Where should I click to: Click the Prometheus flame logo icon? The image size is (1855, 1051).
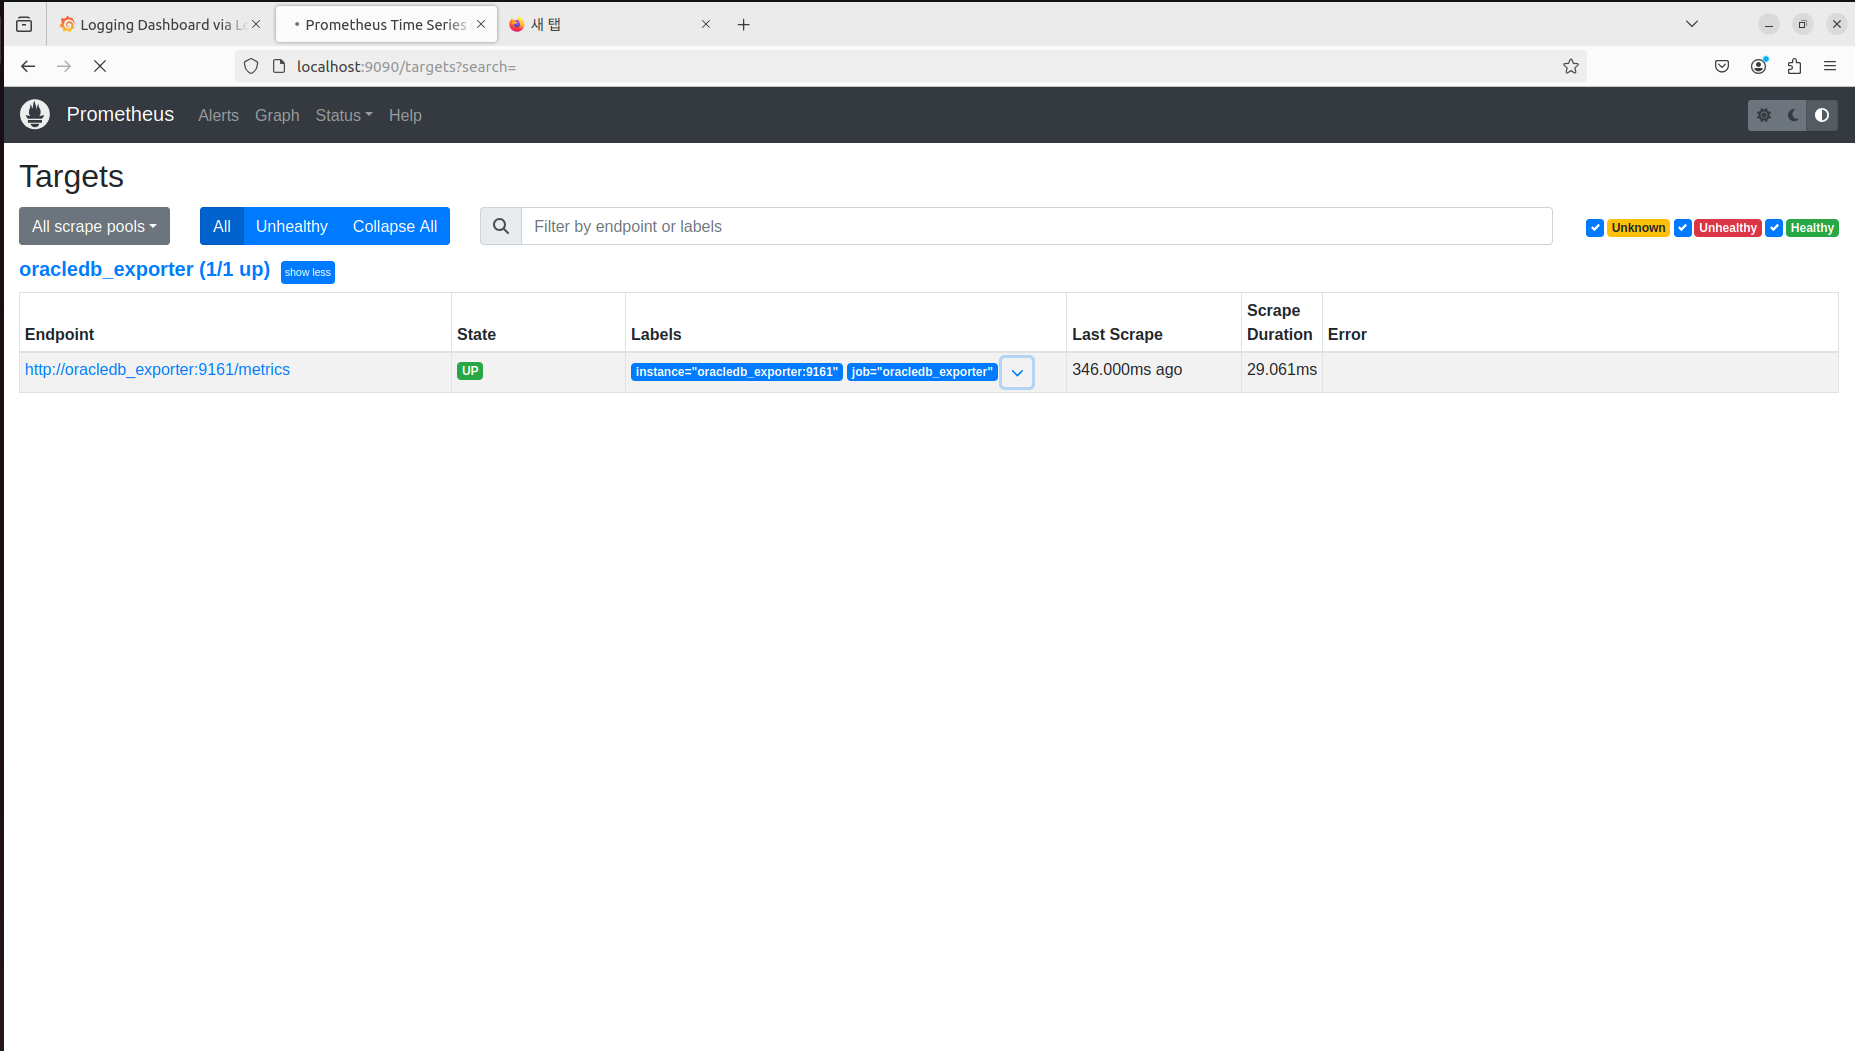tap(35, 114)
